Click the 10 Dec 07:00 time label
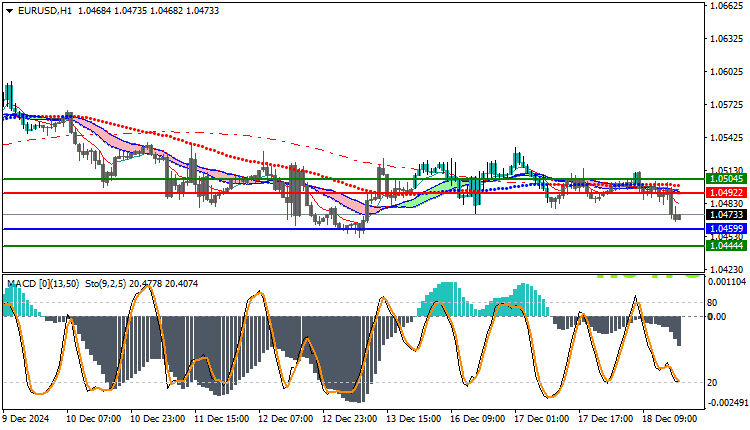 93,419
